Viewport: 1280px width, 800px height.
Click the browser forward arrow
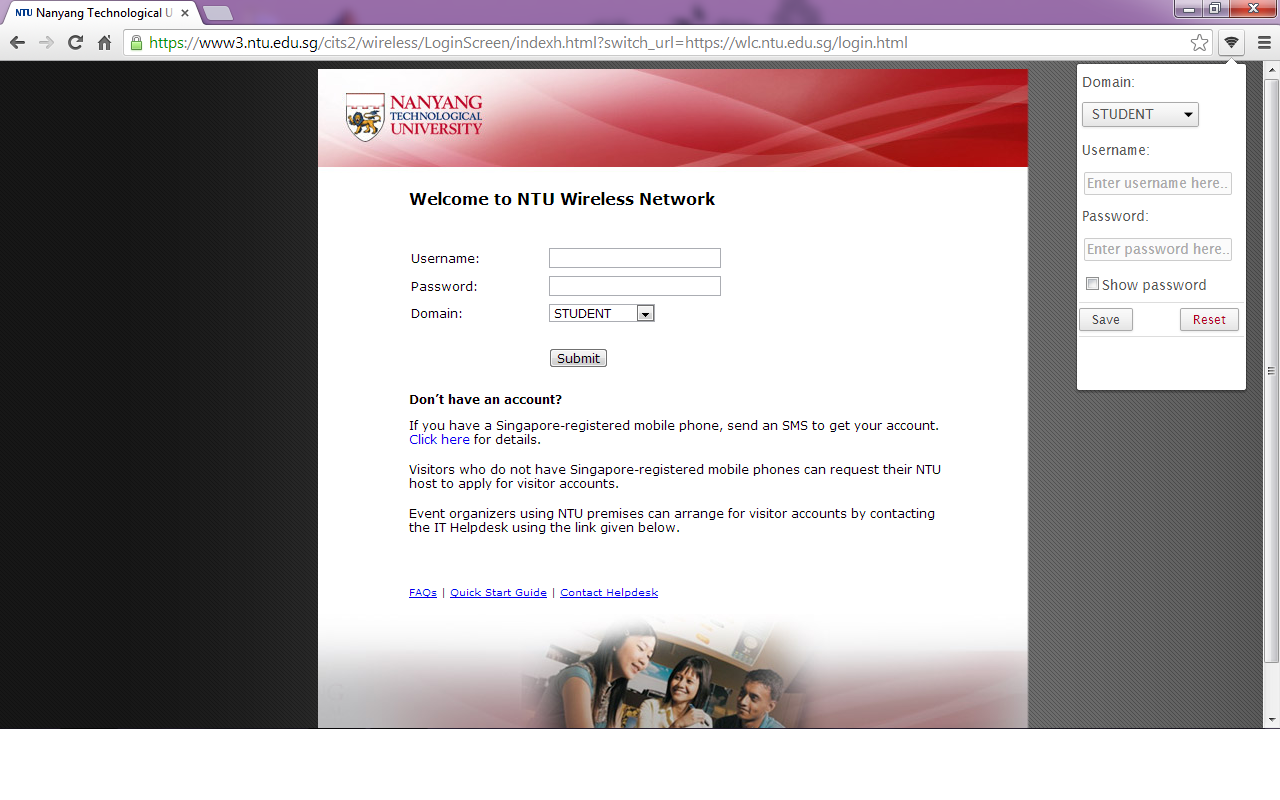46,43
